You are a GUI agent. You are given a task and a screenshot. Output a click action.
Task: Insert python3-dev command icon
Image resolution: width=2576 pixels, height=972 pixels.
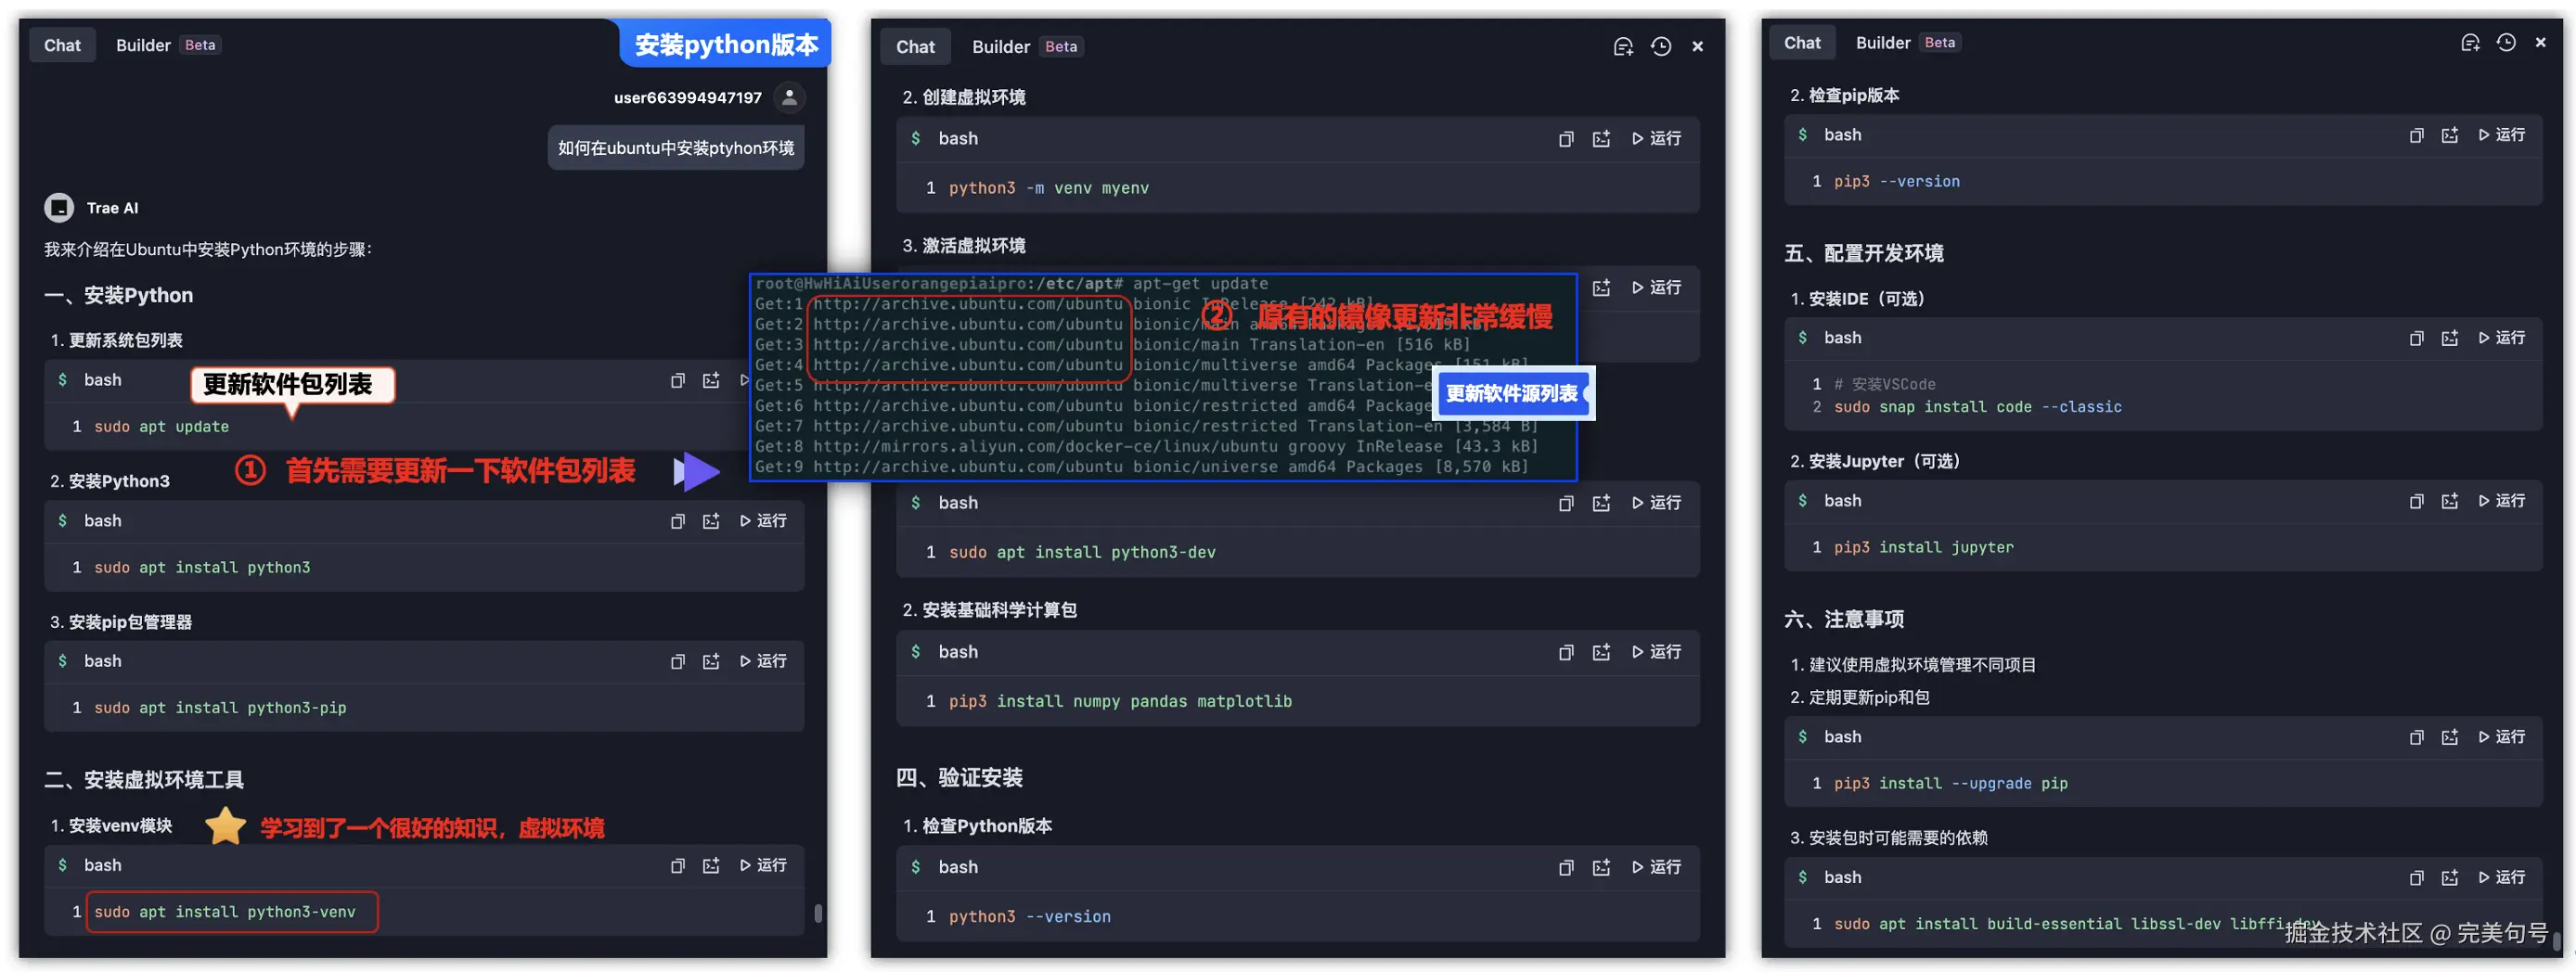click(1601, 504)
